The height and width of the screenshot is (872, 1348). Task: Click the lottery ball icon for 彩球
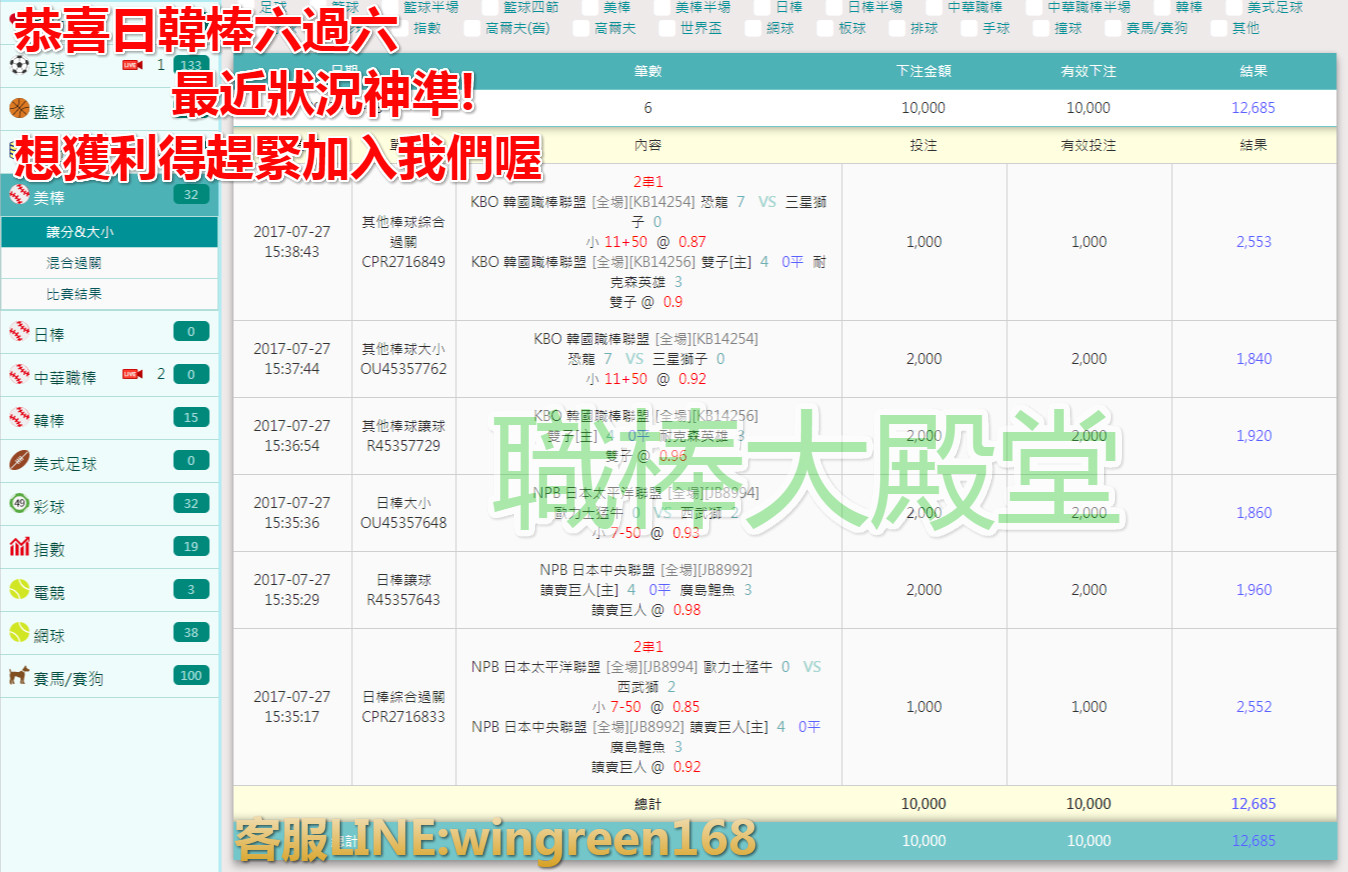(18, 504)
